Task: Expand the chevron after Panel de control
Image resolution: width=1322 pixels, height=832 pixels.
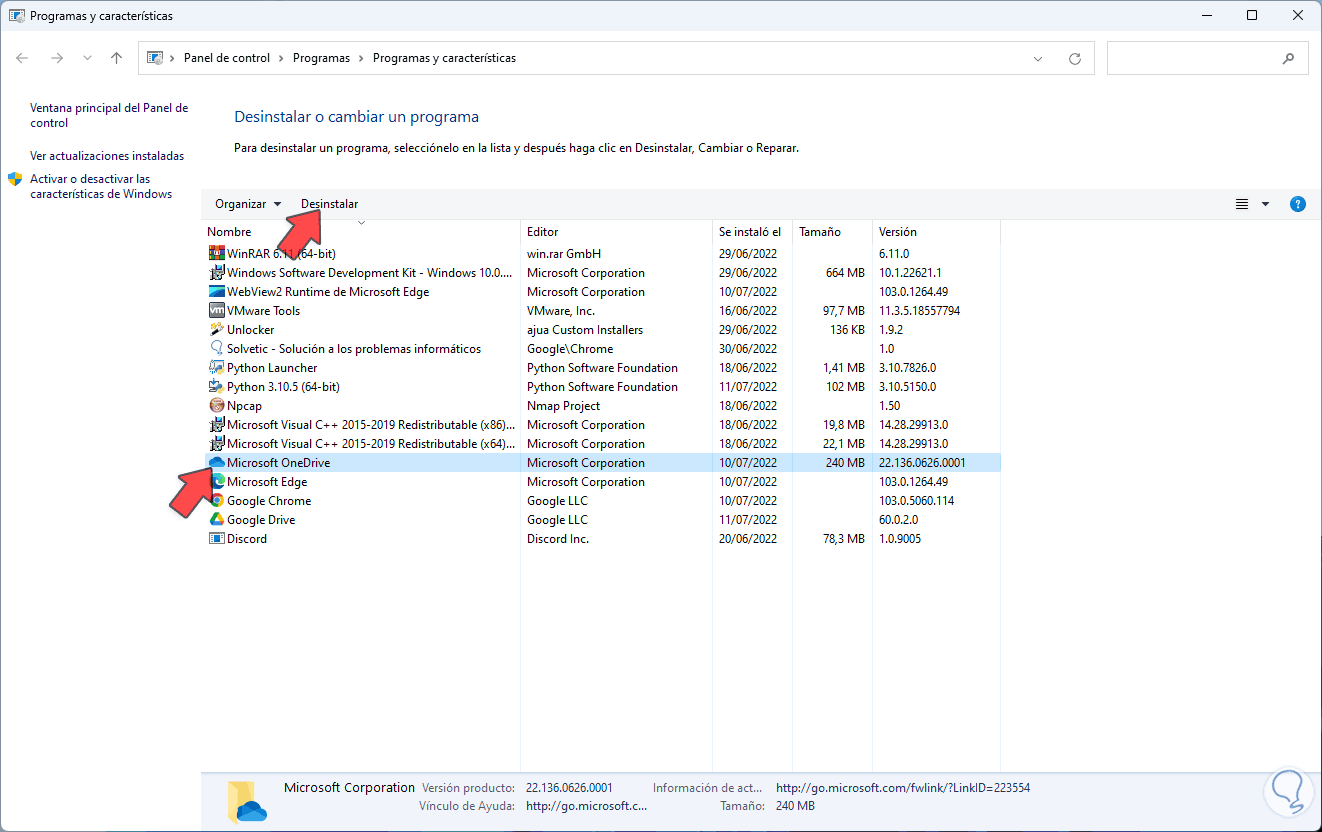Action: (282, 58)
